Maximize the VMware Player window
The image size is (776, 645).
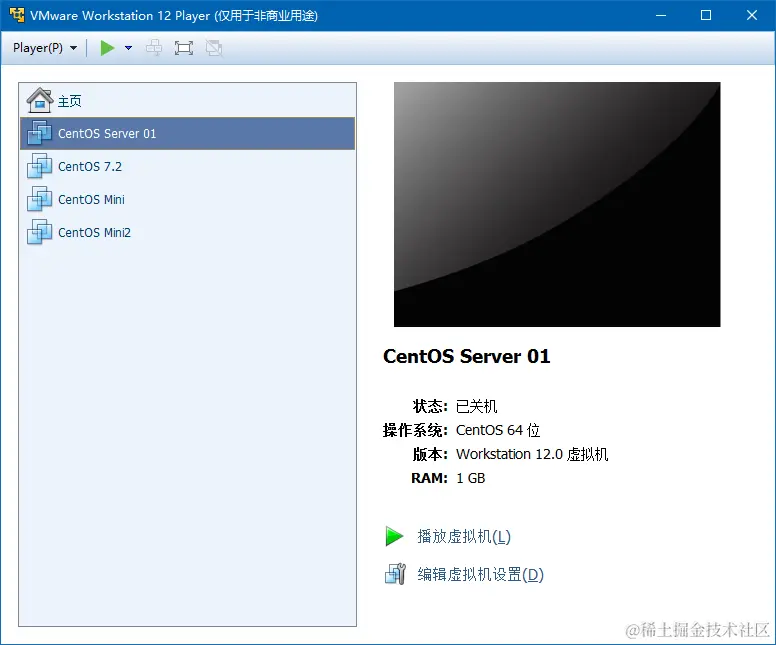tap(706, 15)
